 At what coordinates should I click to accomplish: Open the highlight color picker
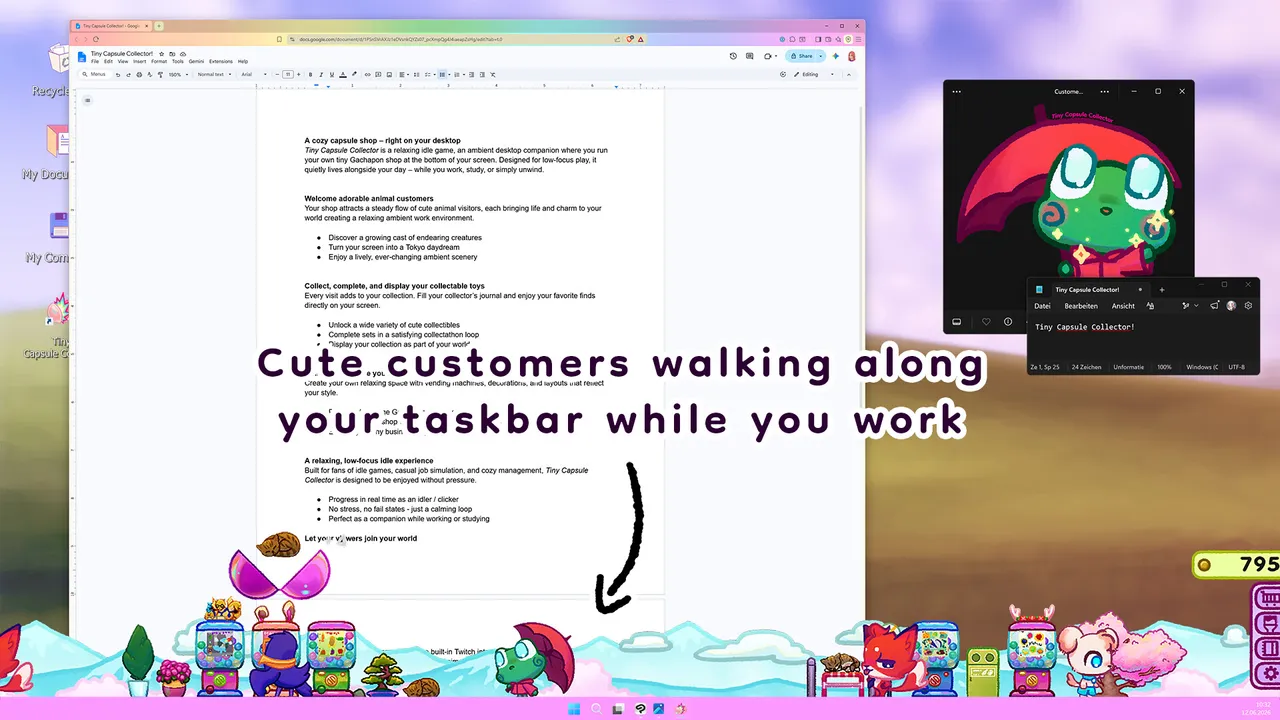click(x=354, y=74)
